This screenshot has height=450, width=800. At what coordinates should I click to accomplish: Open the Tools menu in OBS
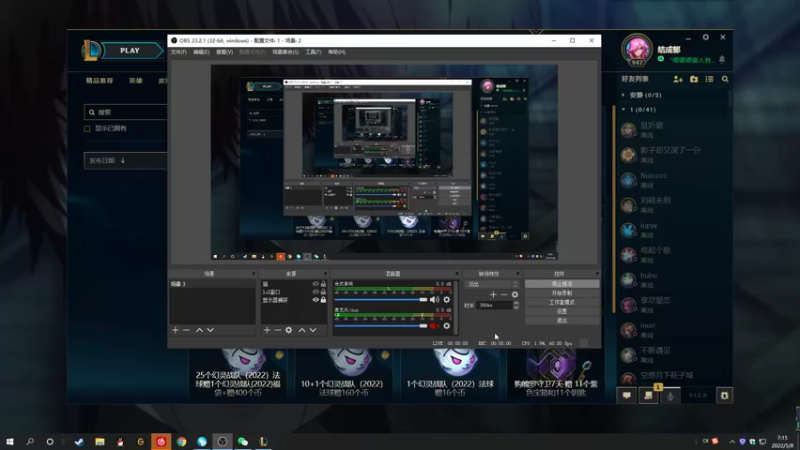pos(313,52)
